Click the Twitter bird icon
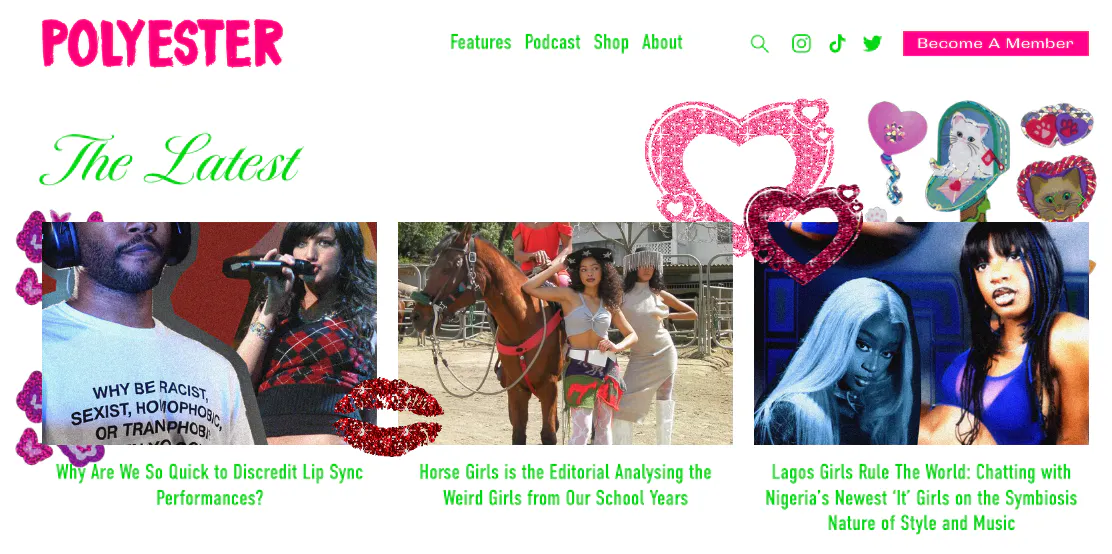The image size is (1112, 554). 872,43
